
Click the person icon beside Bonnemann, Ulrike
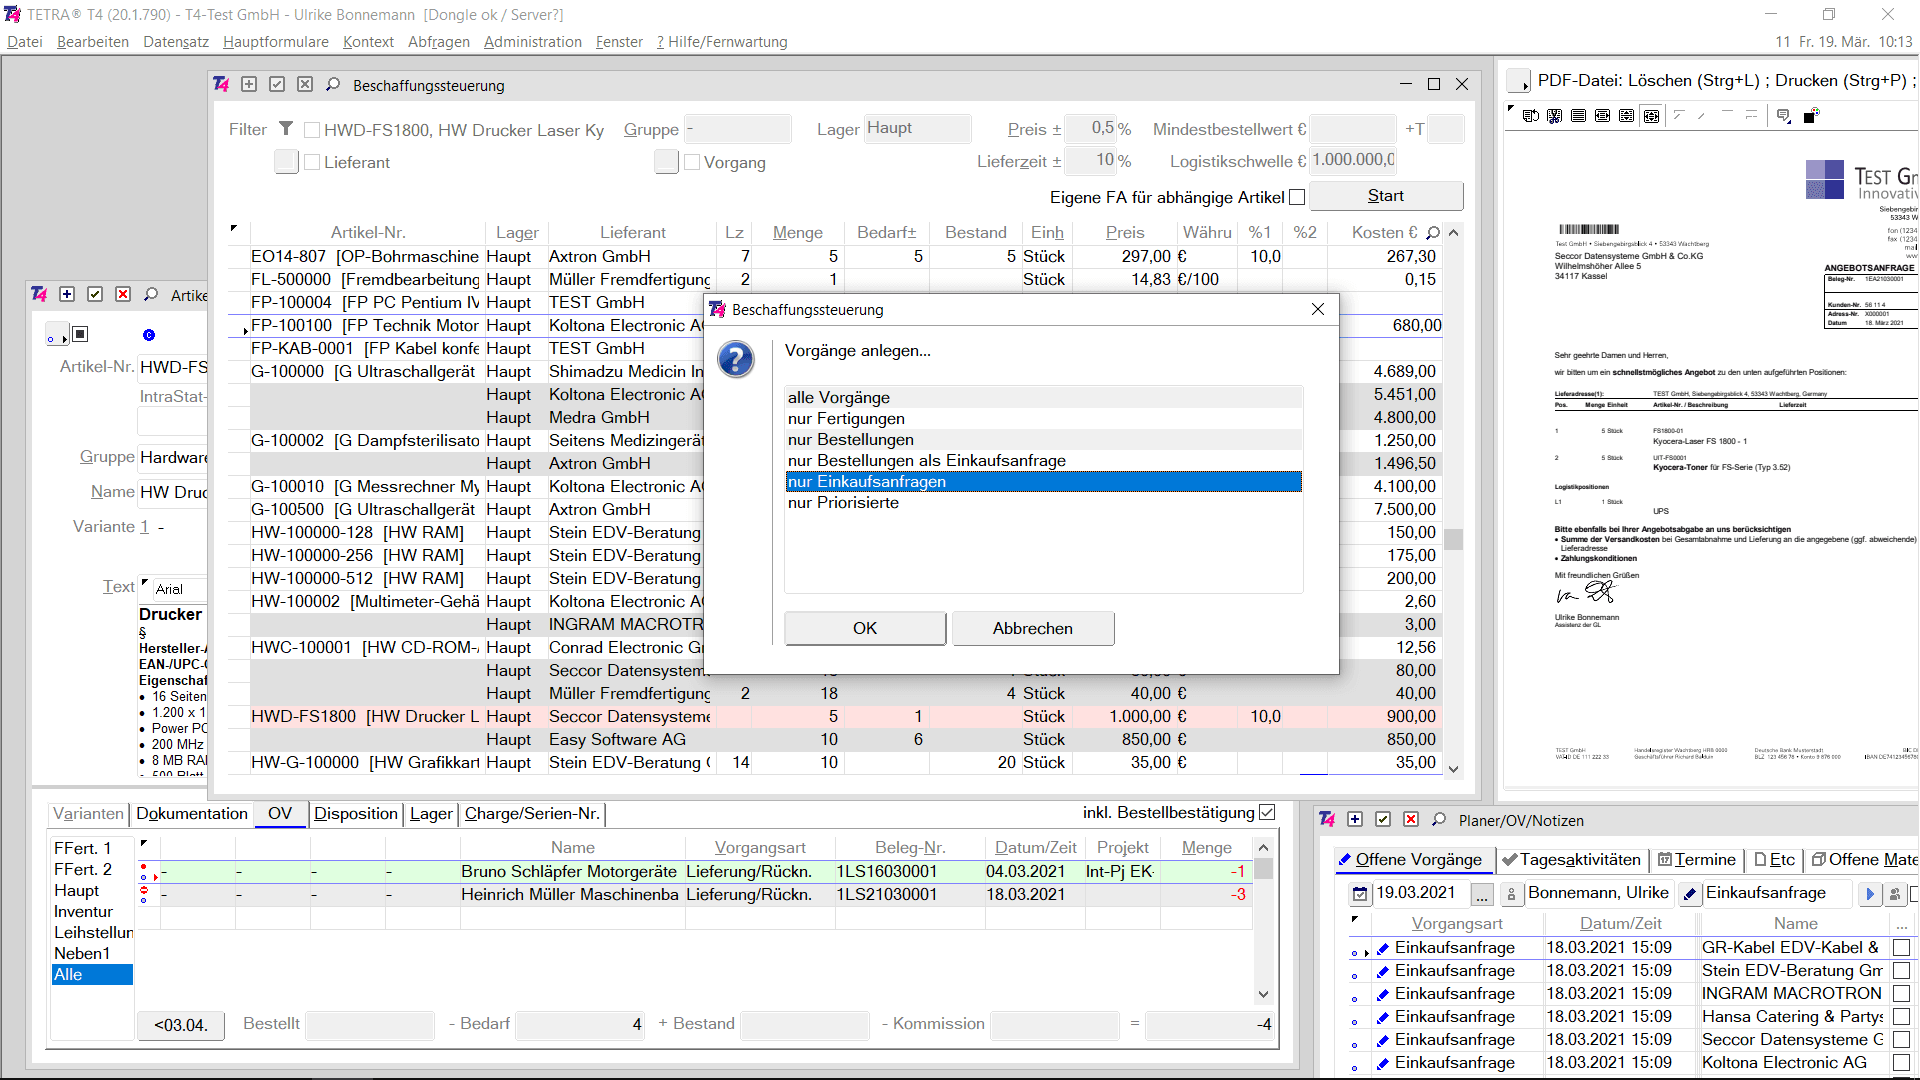click(1511, 894)
